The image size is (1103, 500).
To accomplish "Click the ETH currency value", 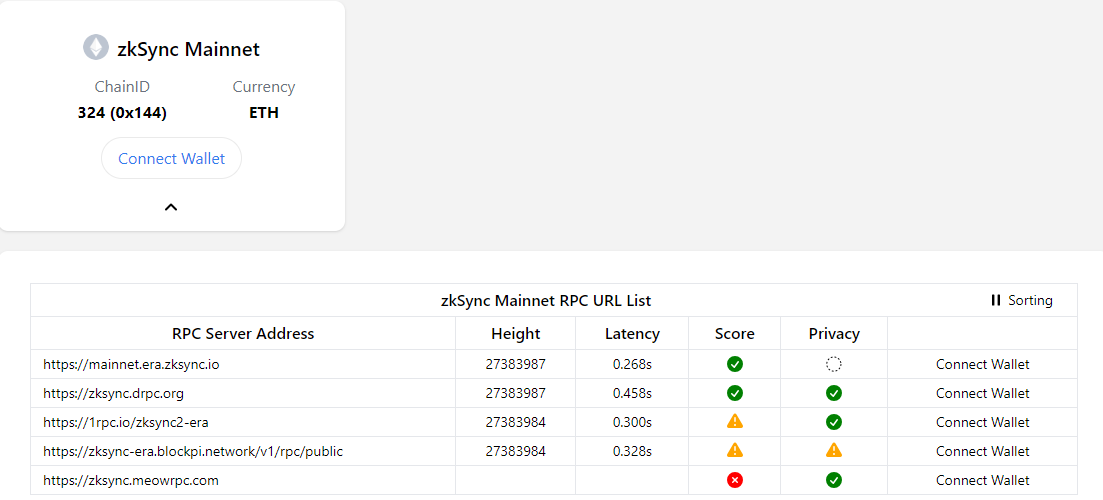I will click(x=264, y=113).
